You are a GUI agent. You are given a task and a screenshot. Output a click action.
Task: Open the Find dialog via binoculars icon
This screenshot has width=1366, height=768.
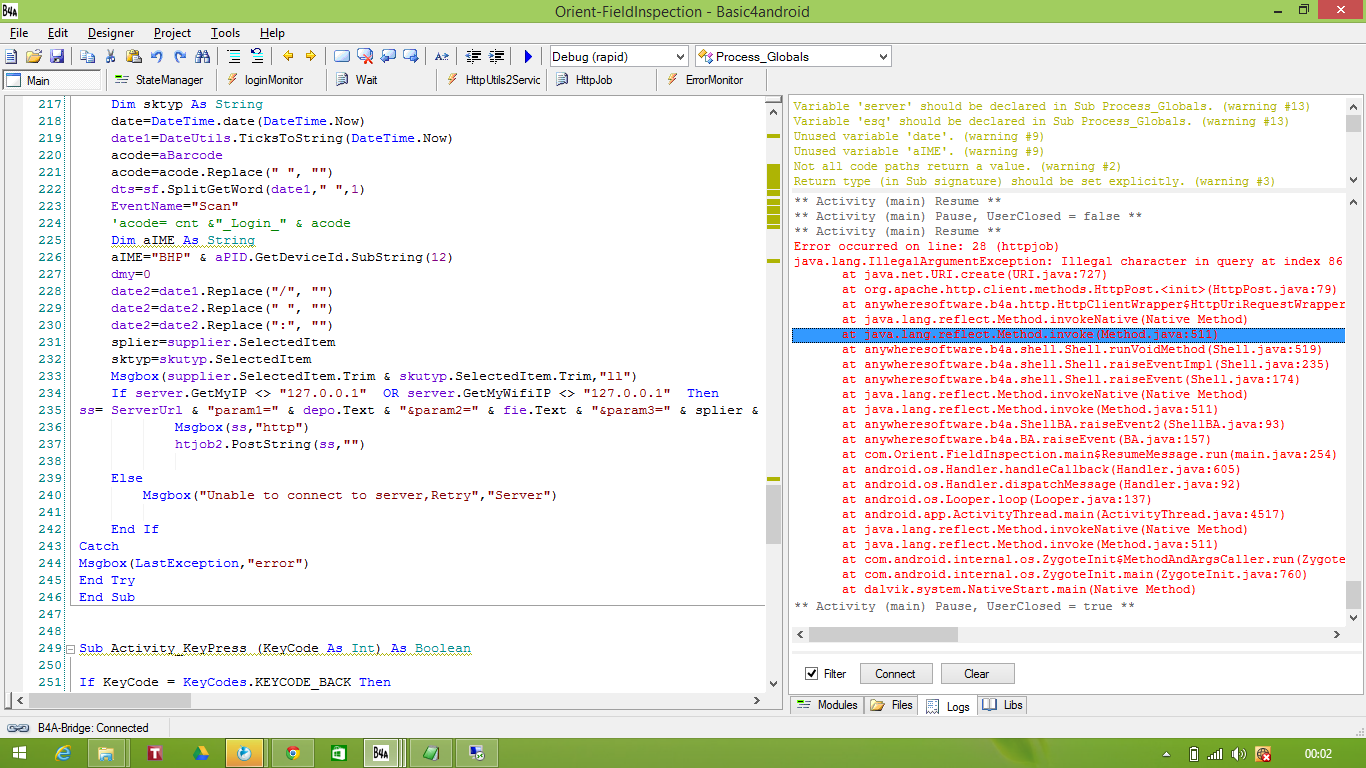[202, 56]
